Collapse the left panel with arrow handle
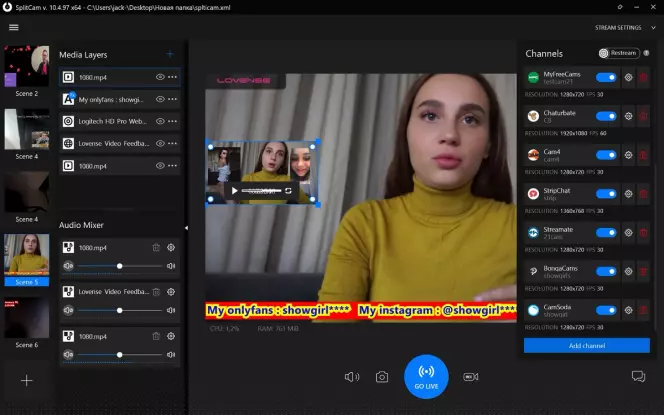 tap(186, 228)
